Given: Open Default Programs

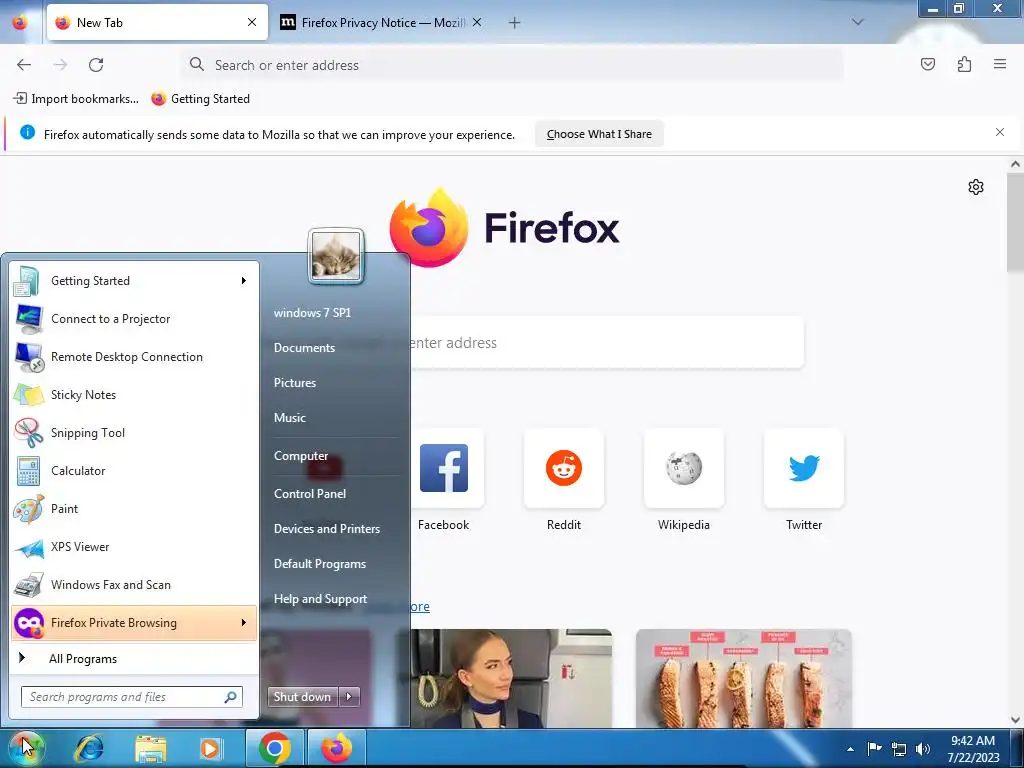Looking at the screenshot, I should click(x=319, y=564).
